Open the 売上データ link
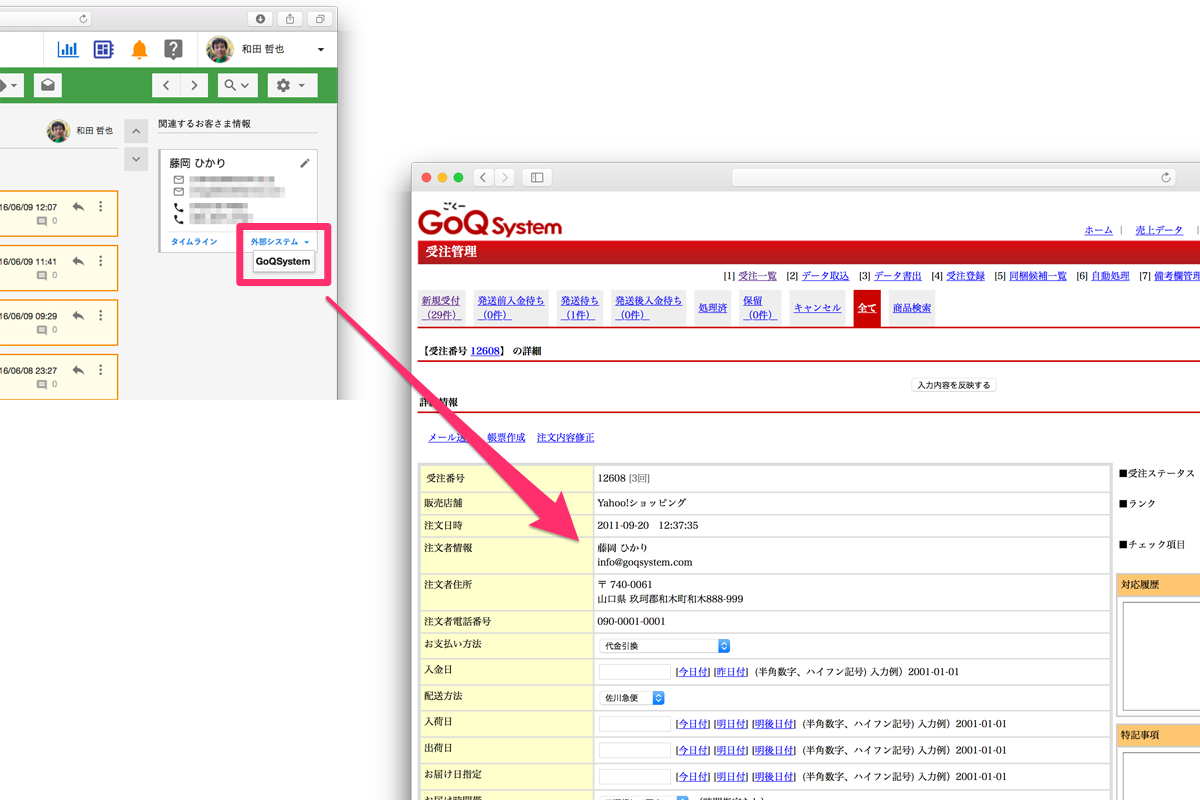Viewport: 1200px width, 800px height. [x=1159, y=230]
